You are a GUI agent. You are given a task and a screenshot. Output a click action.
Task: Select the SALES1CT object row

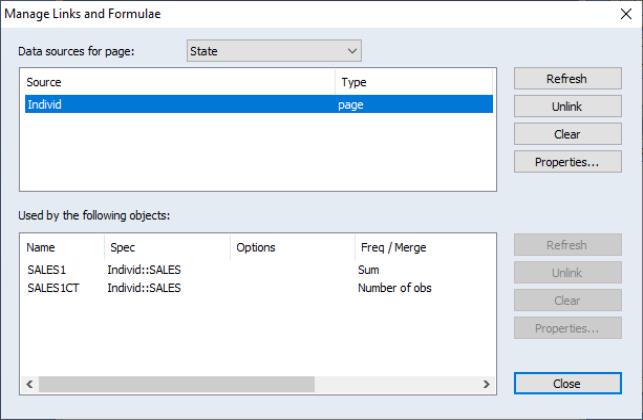tap(54, 288)
